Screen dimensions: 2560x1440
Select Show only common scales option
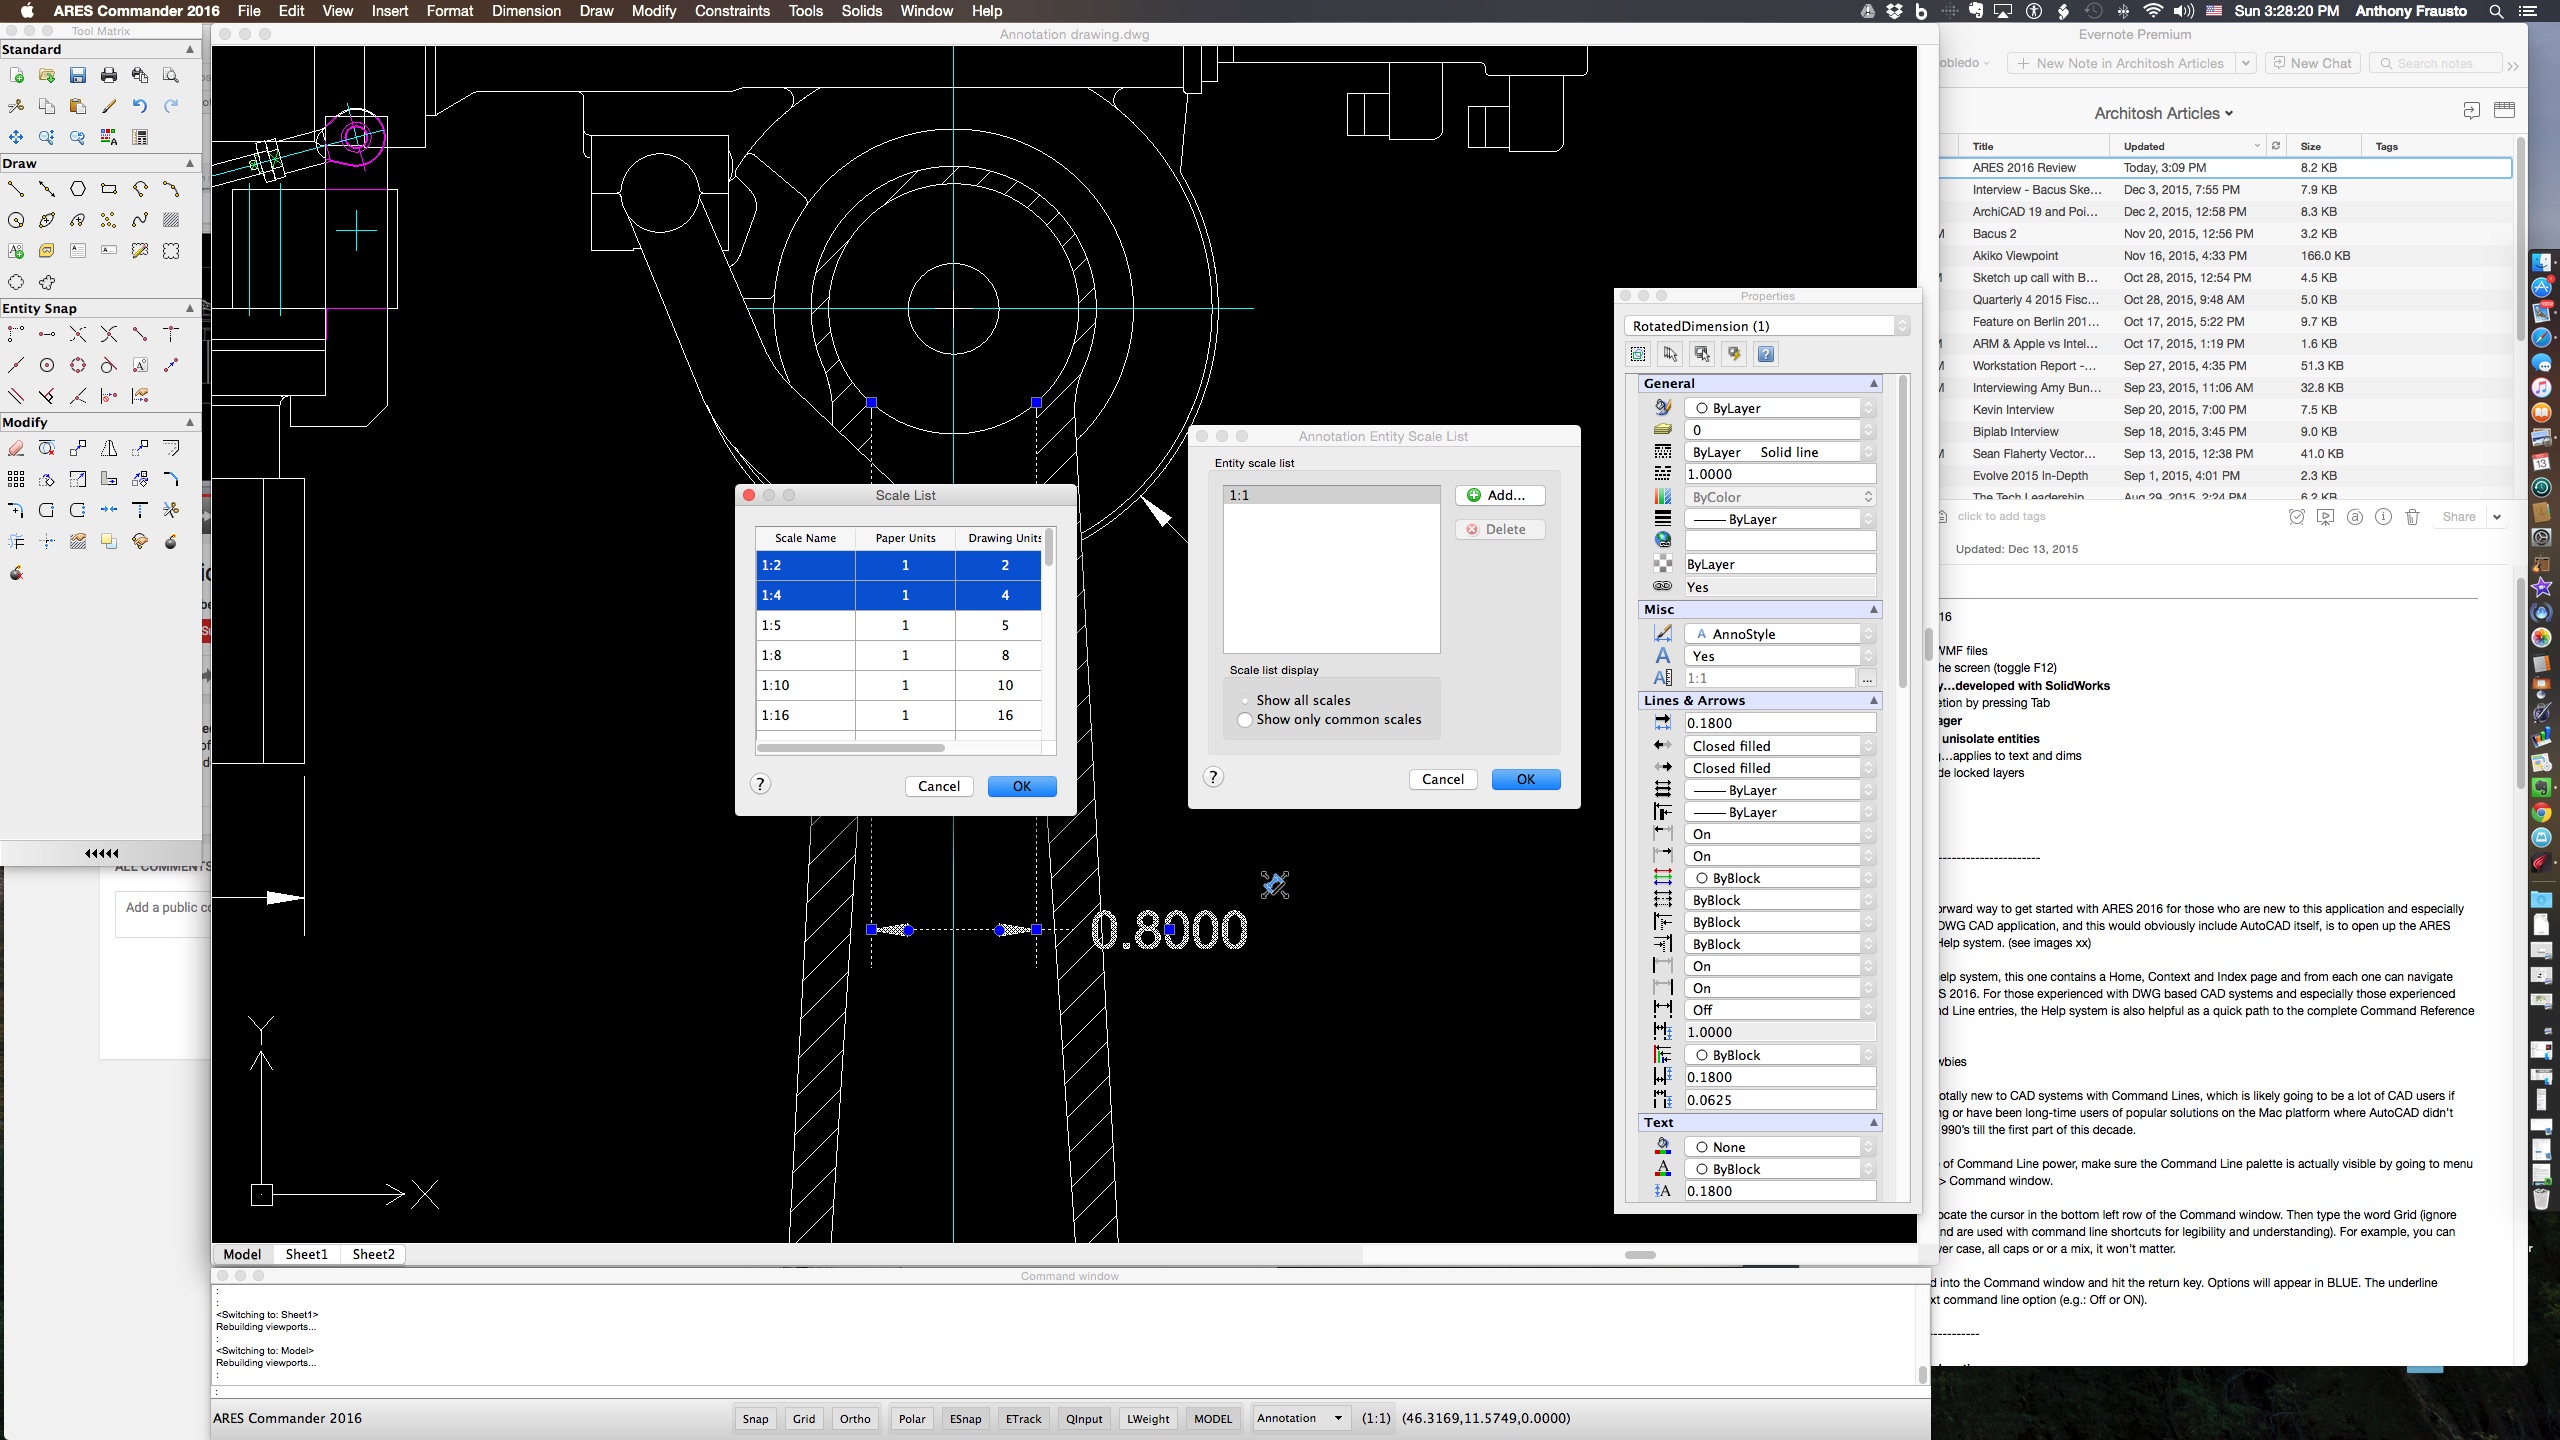click(x=1245, y=720)
